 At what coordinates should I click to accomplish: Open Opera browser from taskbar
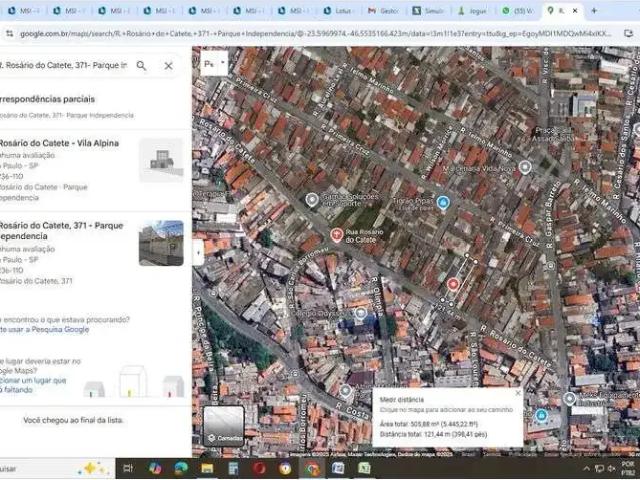[259, 469]
